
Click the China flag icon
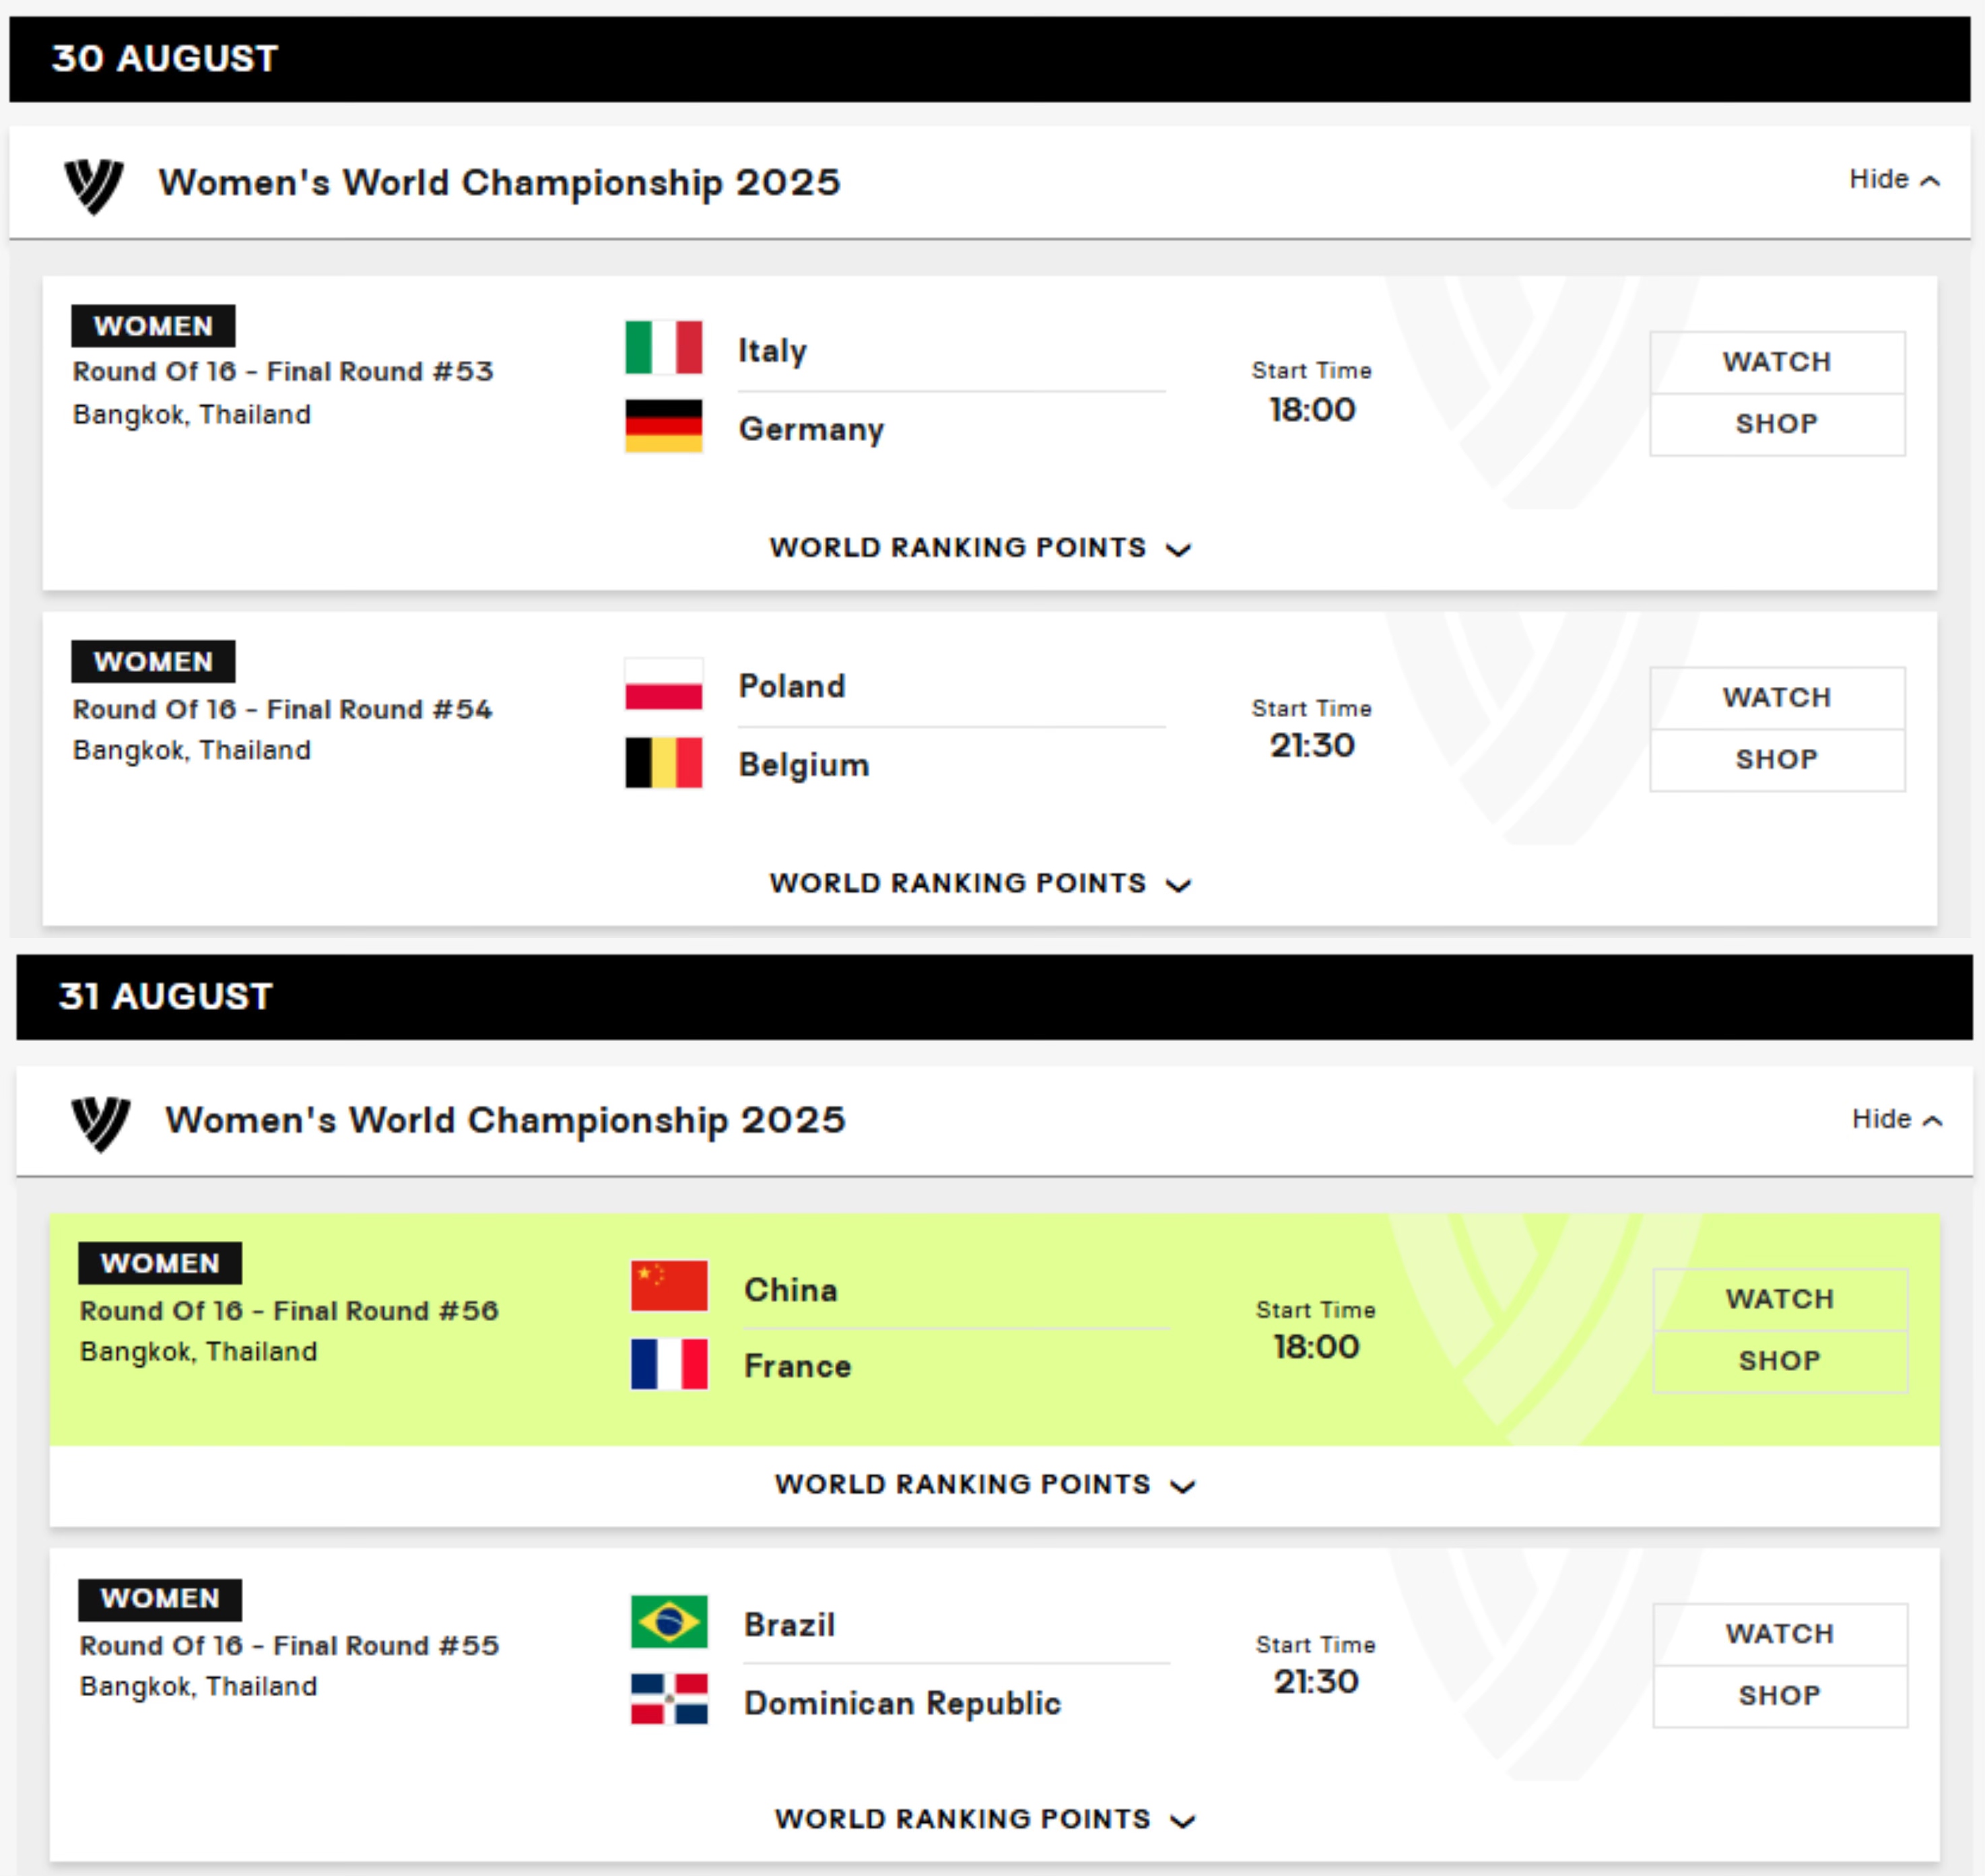669,1286
